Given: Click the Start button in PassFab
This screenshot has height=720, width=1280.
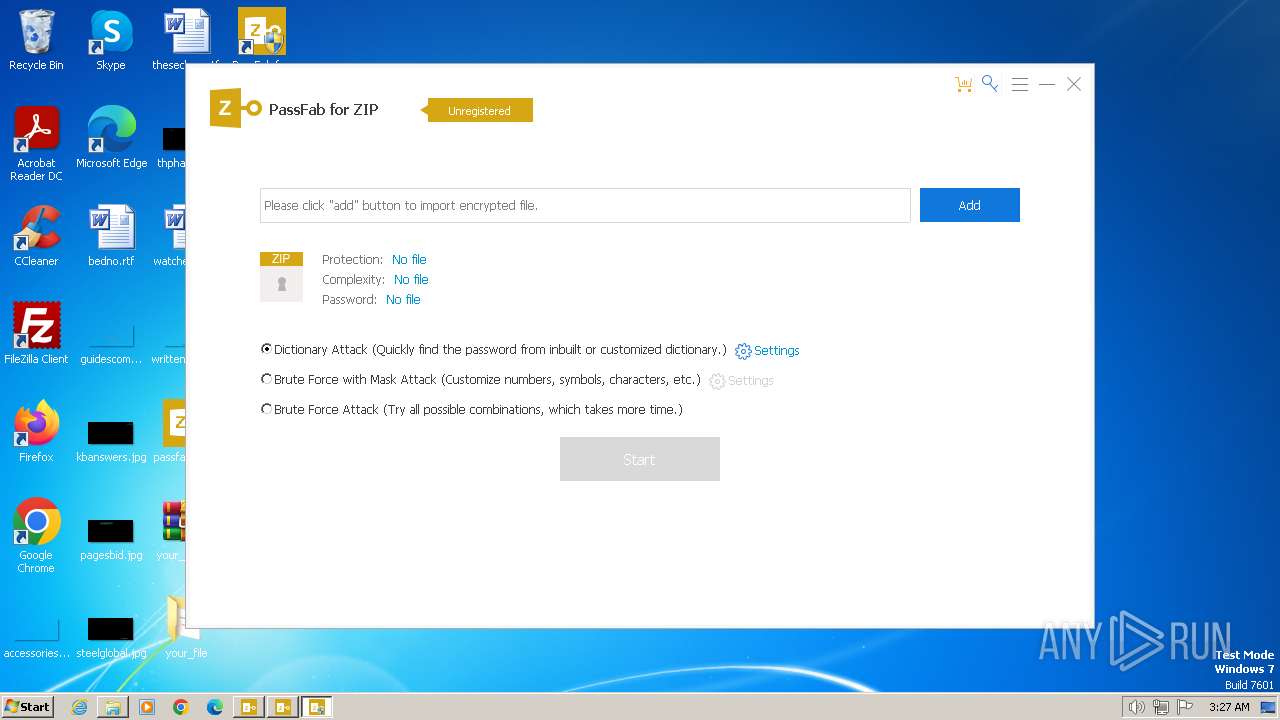Looking at the screenshot, I should coord(640,459).
